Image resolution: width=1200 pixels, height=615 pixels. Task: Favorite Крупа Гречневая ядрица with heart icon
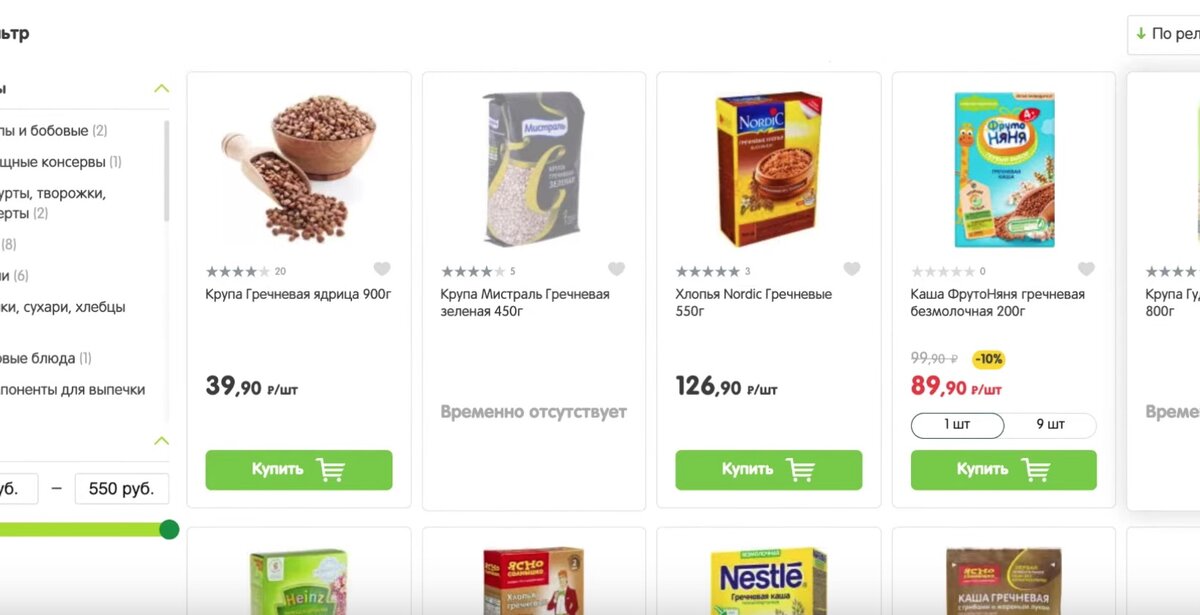point(382,269)
